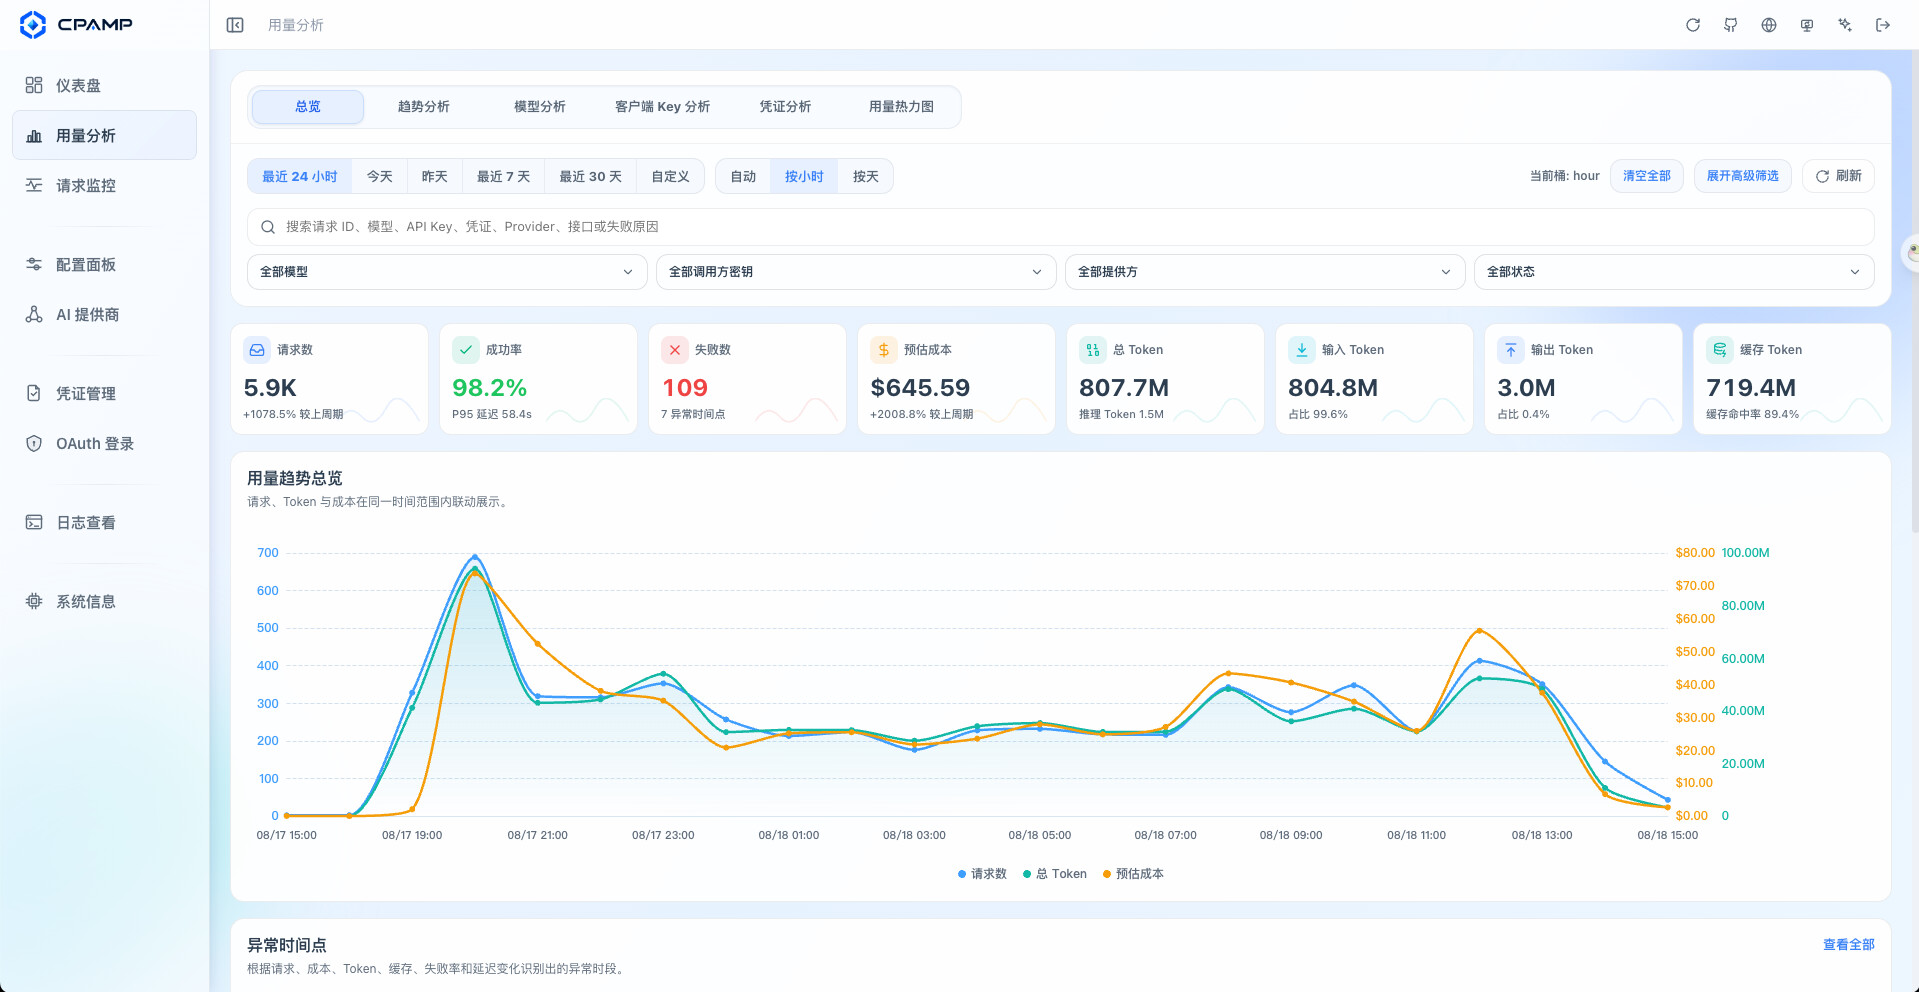
Task: Open the 用量热力图 tab
Action: [901, 107]
